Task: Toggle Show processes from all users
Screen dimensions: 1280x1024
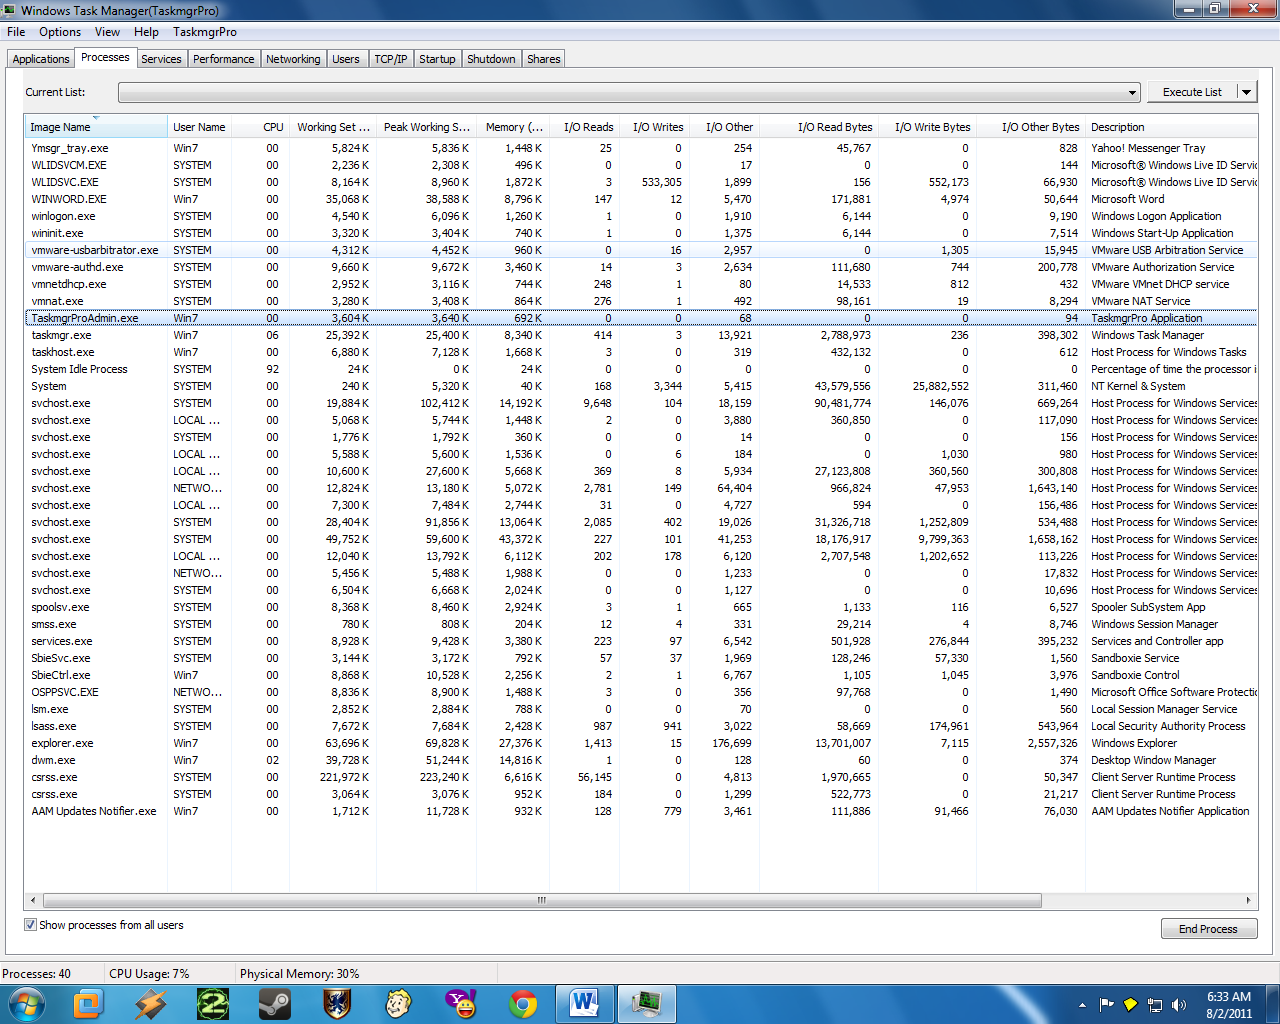Action: coord(30,925)
